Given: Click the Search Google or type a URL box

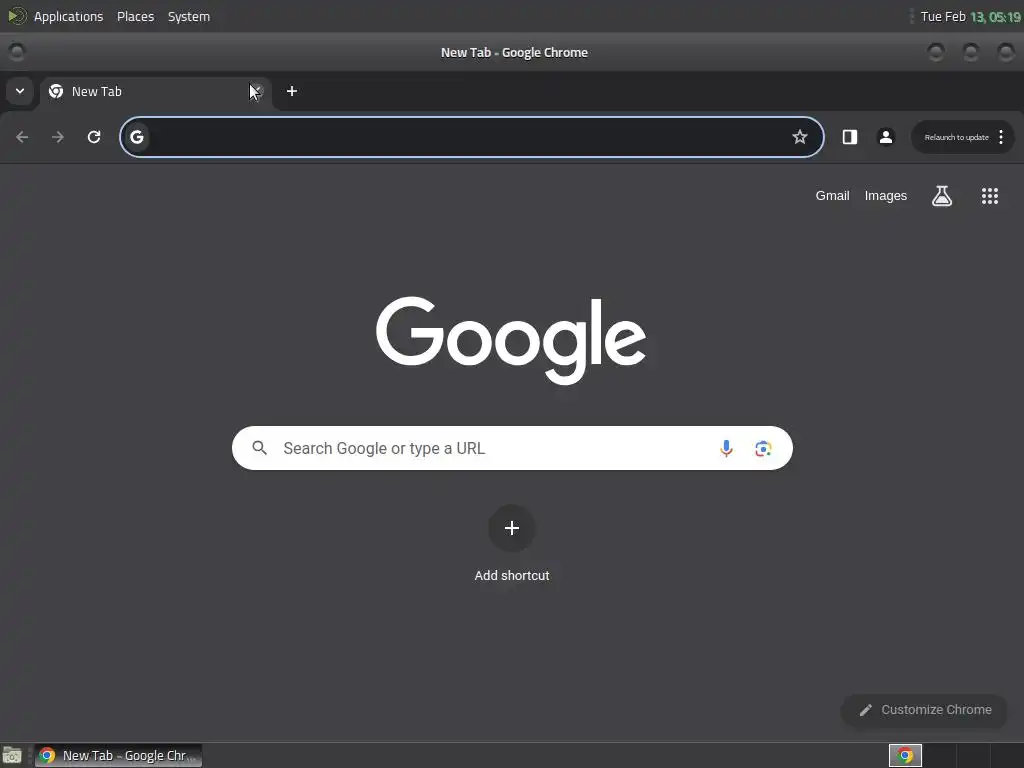Looking at the screenshot, I should pos(512,448).
